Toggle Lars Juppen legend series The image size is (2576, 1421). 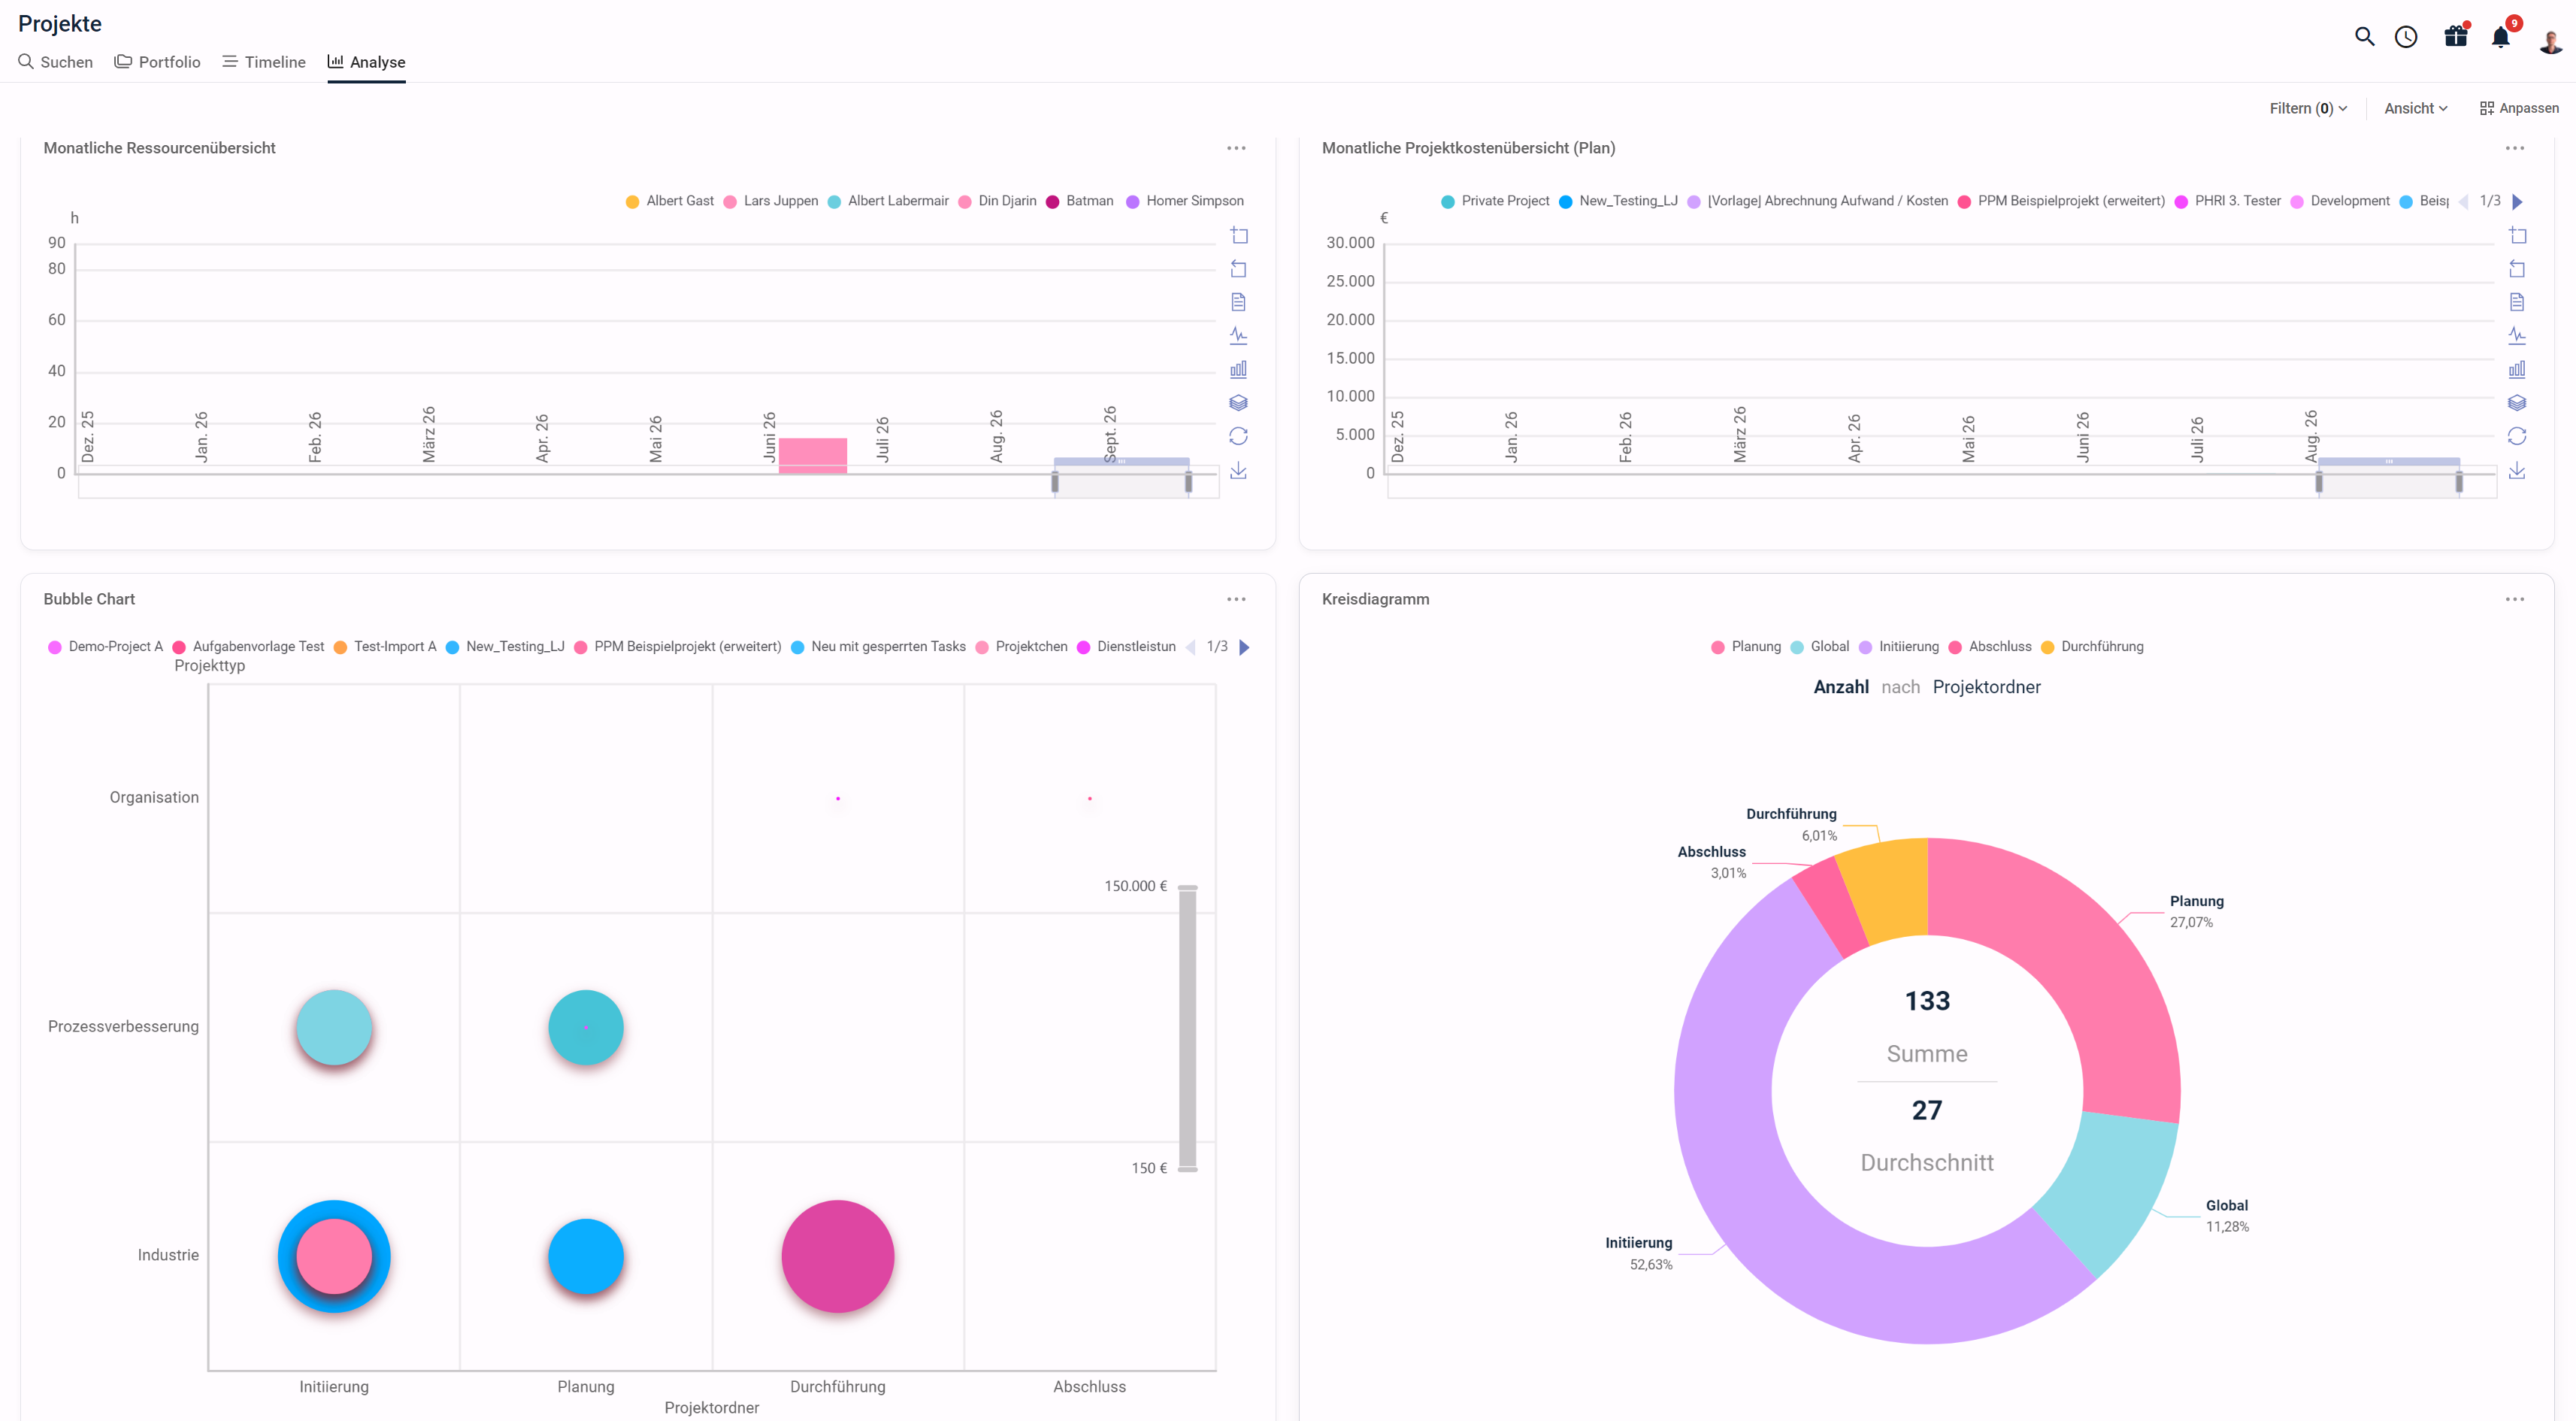tap(770, 201)
